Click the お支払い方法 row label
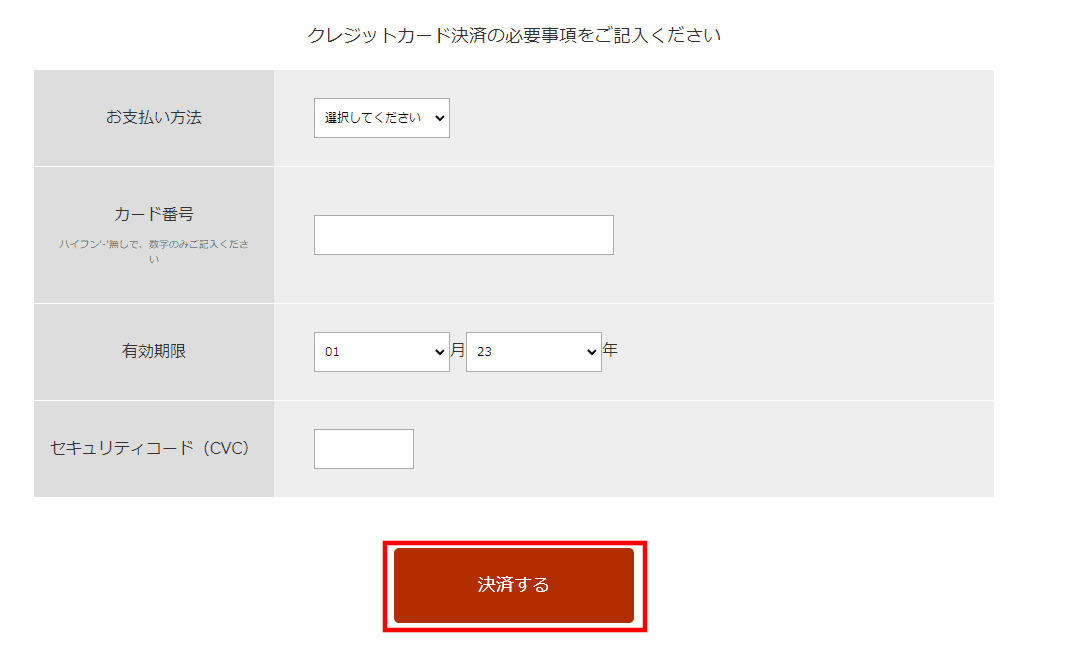Image resolution: width=1065 pixels, height=650 pixels. [154, 118]
